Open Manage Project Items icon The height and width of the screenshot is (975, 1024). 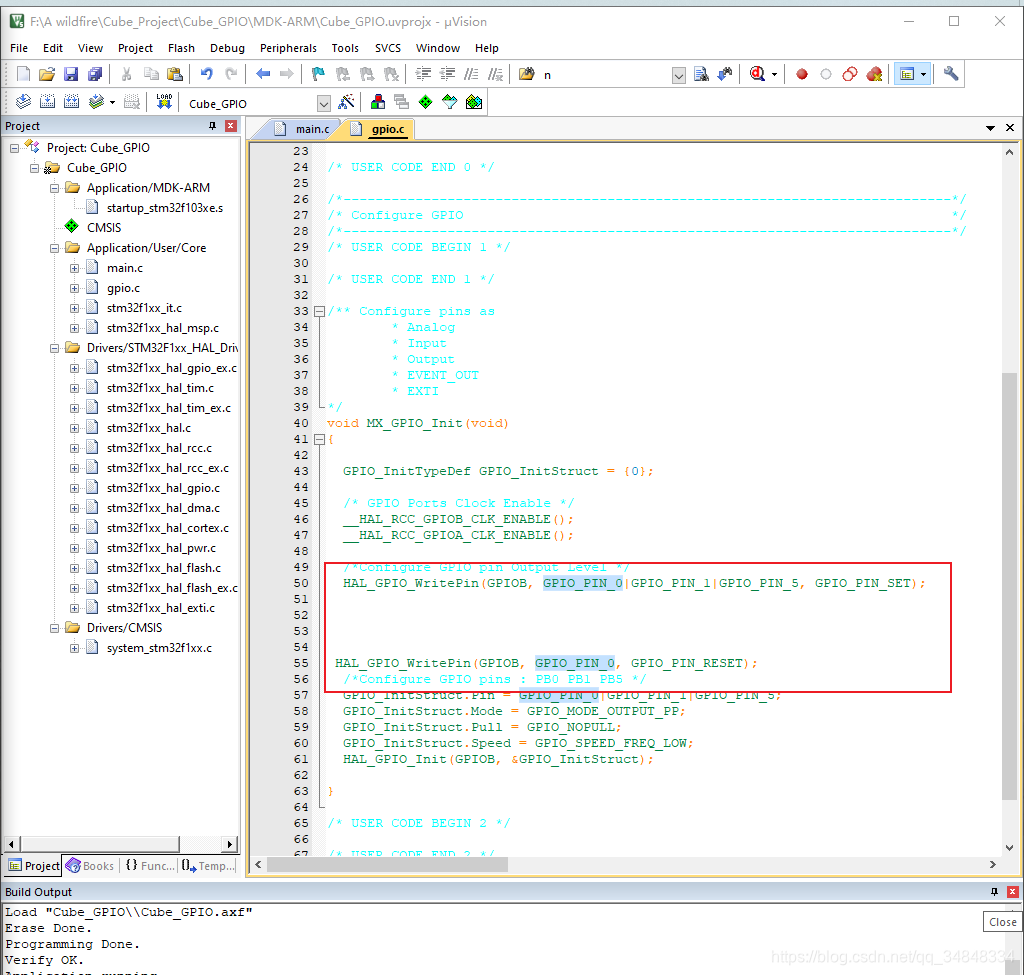[x=377, y=102]
